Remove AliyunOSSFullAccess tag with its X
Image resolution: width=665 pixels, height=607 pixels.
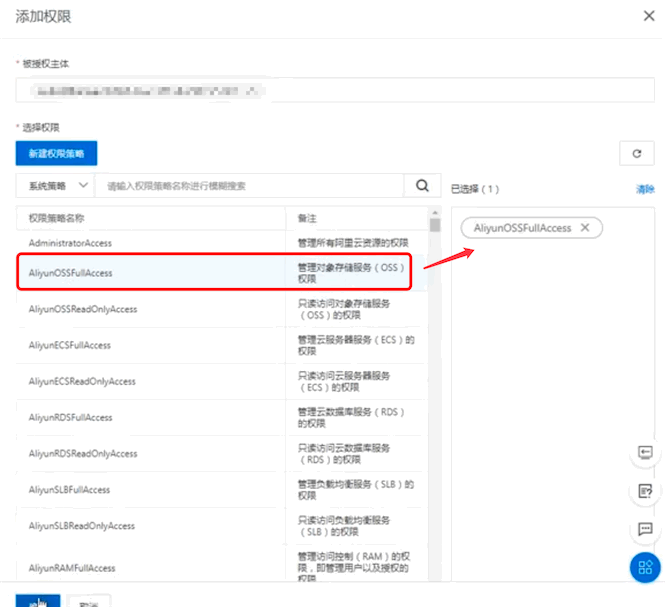pos(585,227)
